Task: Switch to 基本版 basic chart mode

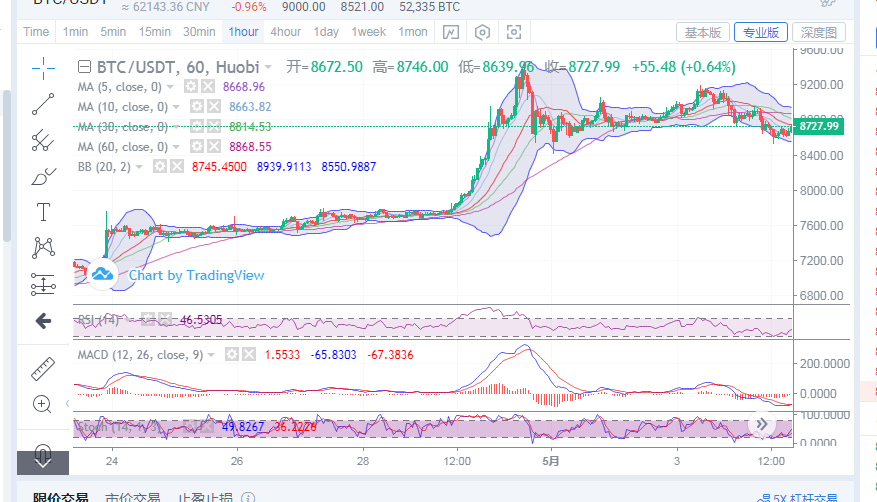Action: [x=702, y=32]
